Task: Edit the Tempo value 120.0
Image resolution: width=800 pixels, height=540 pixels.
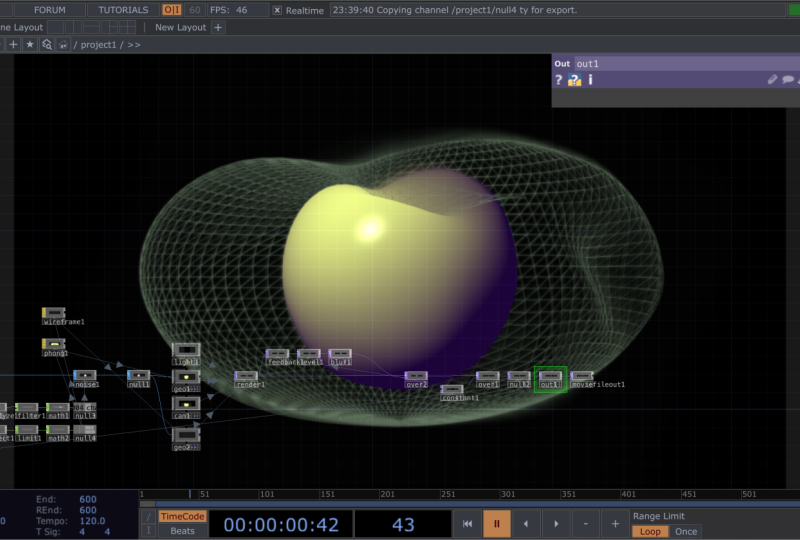Action: pyautogui.click(x=92, y=521)
